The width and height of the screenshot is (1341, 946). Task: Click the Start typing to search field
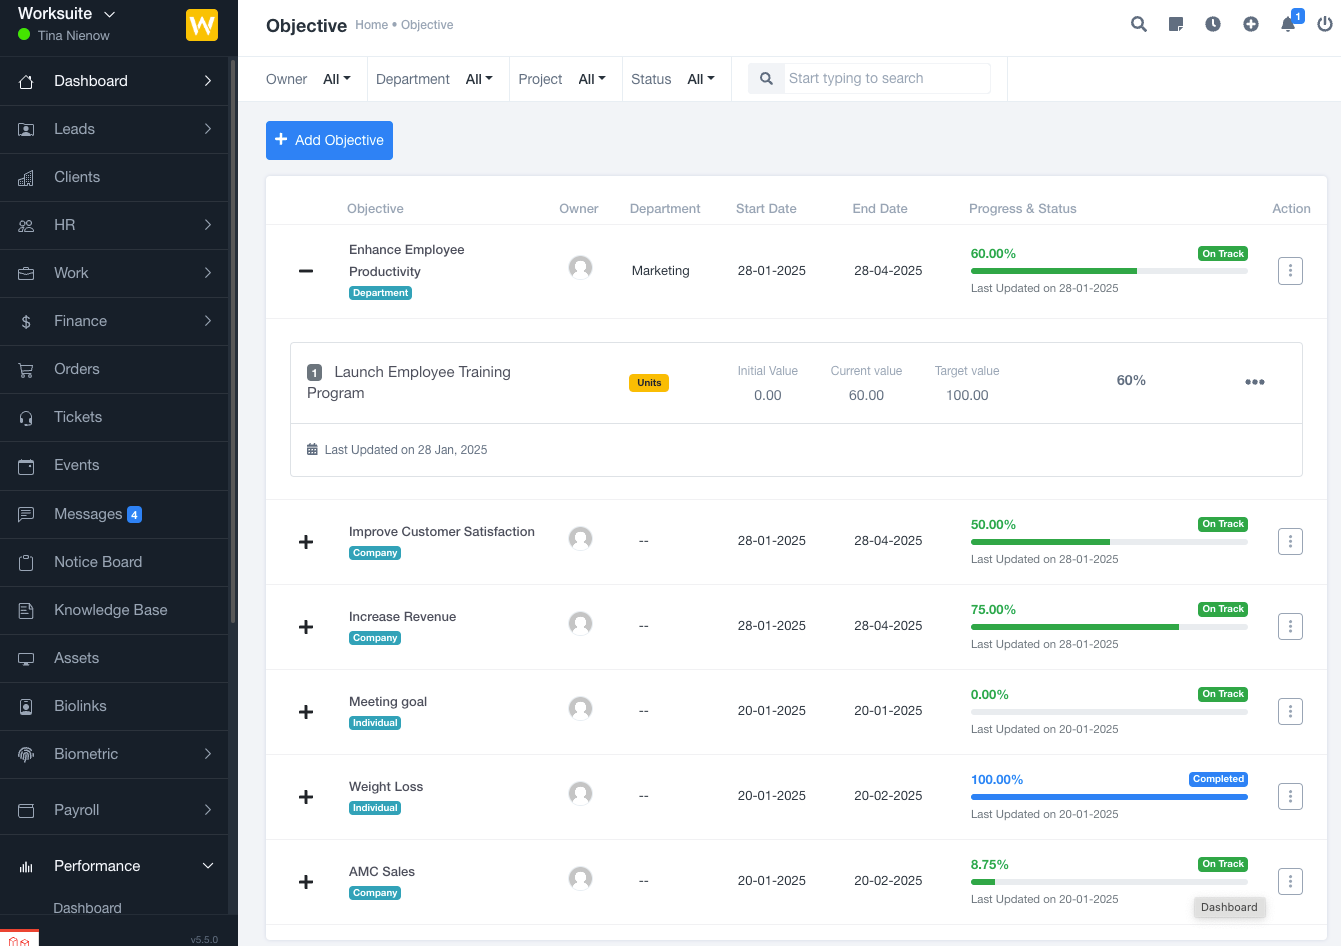(886, 79)
